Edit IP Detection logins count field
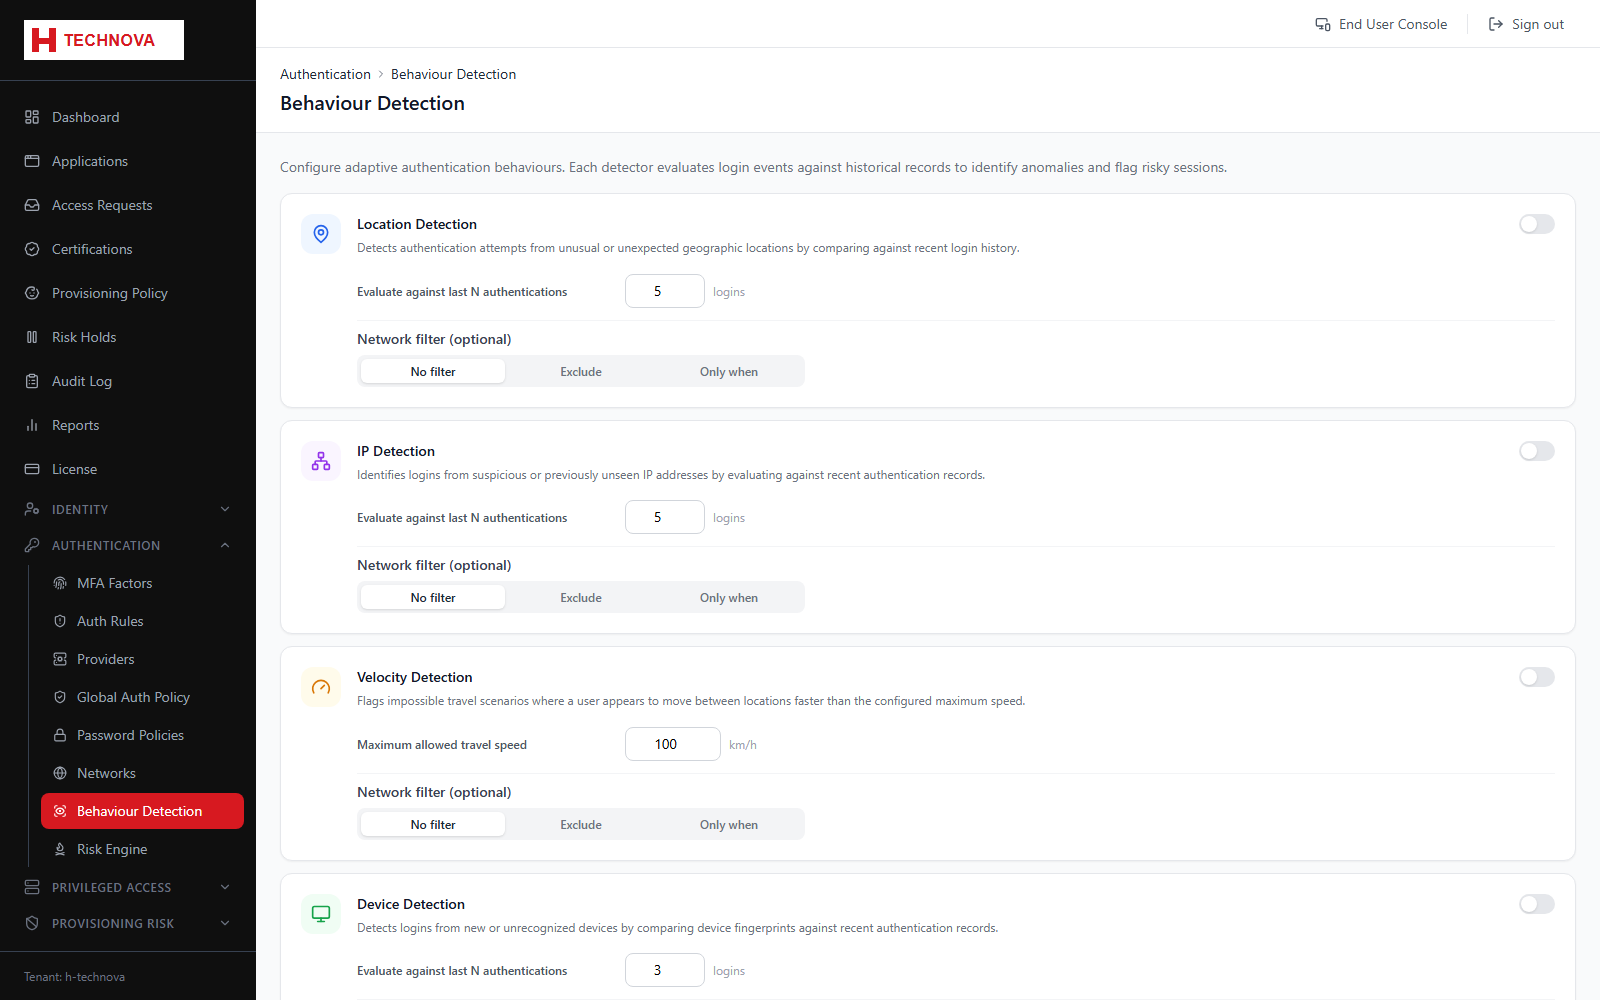 665,517
